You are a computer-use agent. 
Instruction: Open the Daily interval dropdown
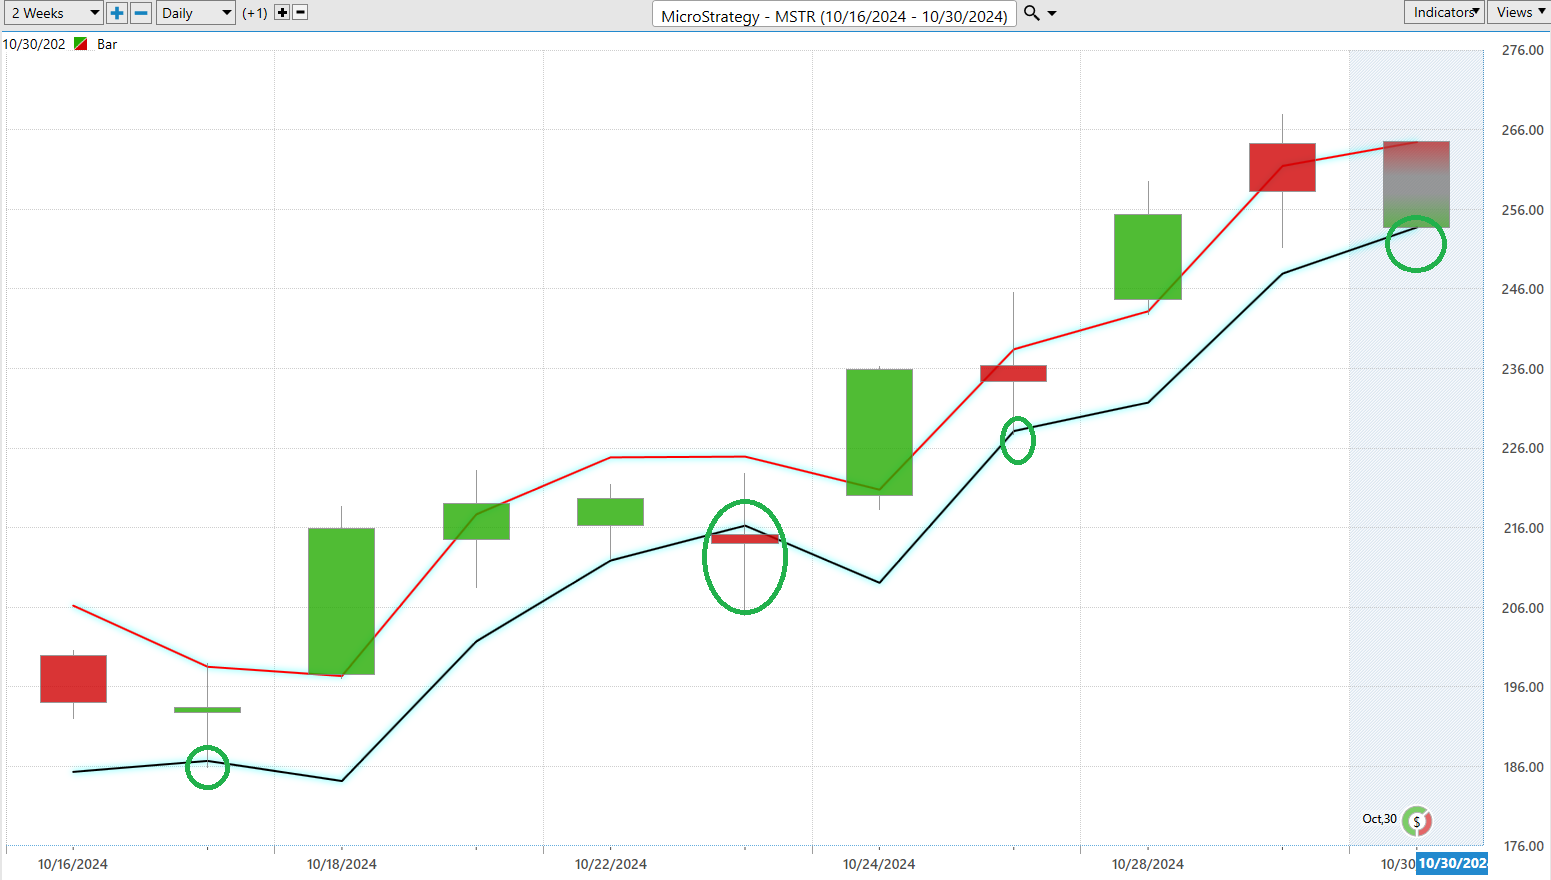click(195, 13)
